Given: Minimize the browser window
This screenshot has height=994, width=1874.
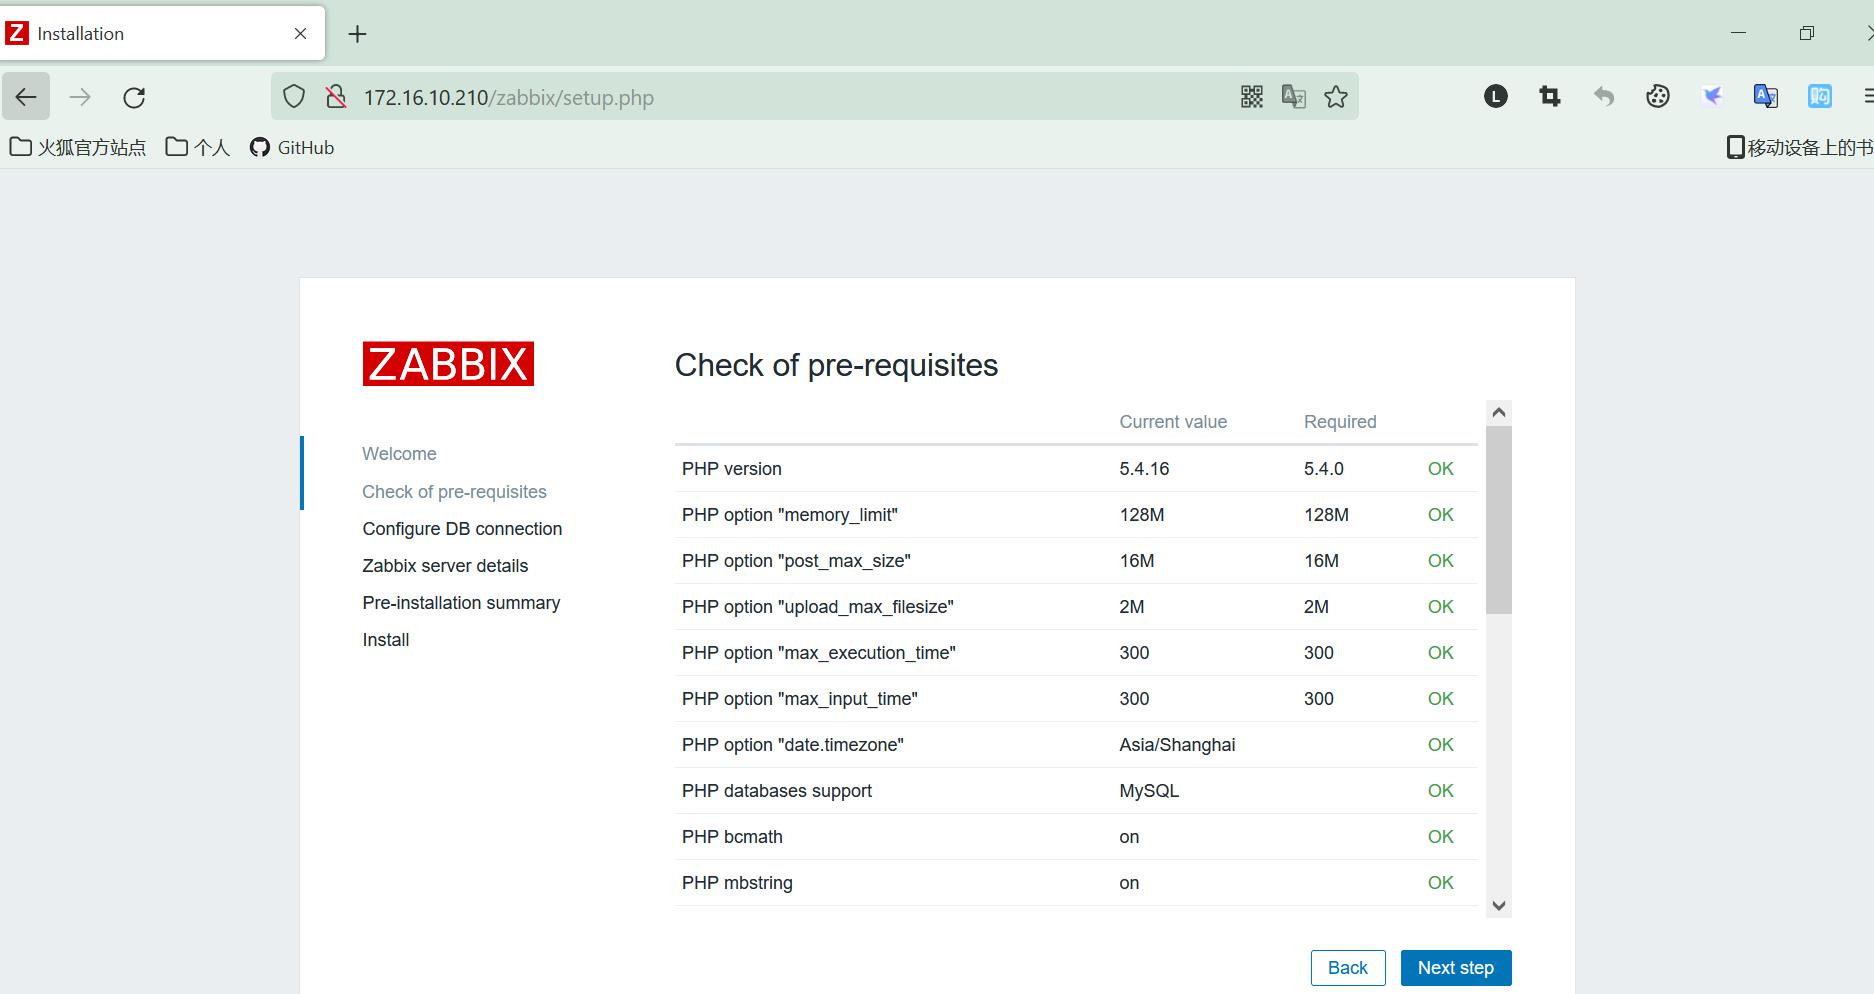Looking at the screenshot, I should click(1738, 33).
